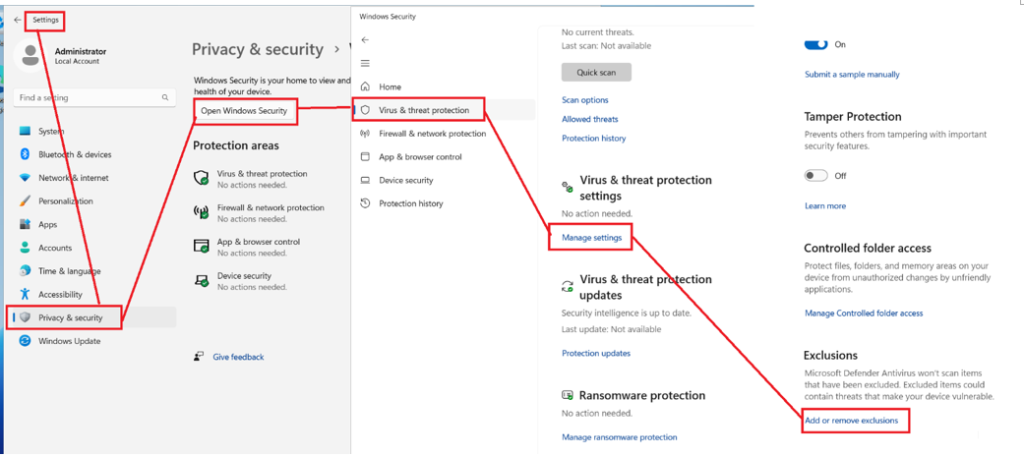Click the back arrow next to Settings
This screenshot has width=1024, height=456.
pyautogui.click(x=17, y=19)
